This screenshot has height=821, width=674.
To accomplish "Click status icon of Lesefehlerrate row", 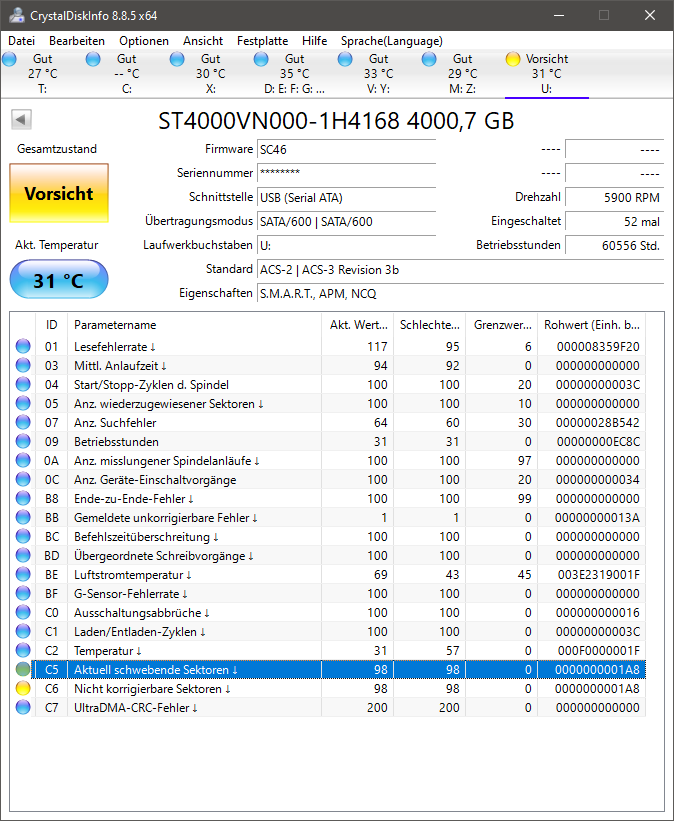I will point(23,347).
